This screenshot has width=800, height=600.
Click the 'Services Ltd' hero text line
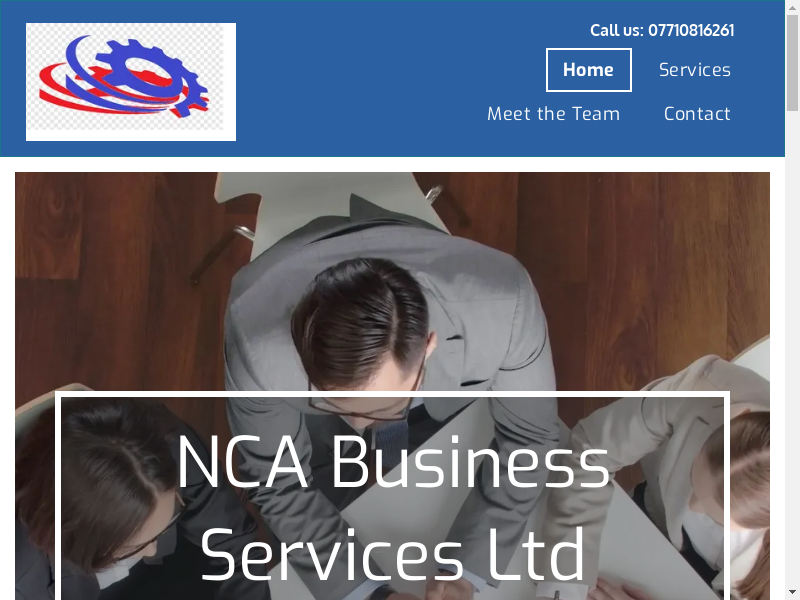point(393,554)
